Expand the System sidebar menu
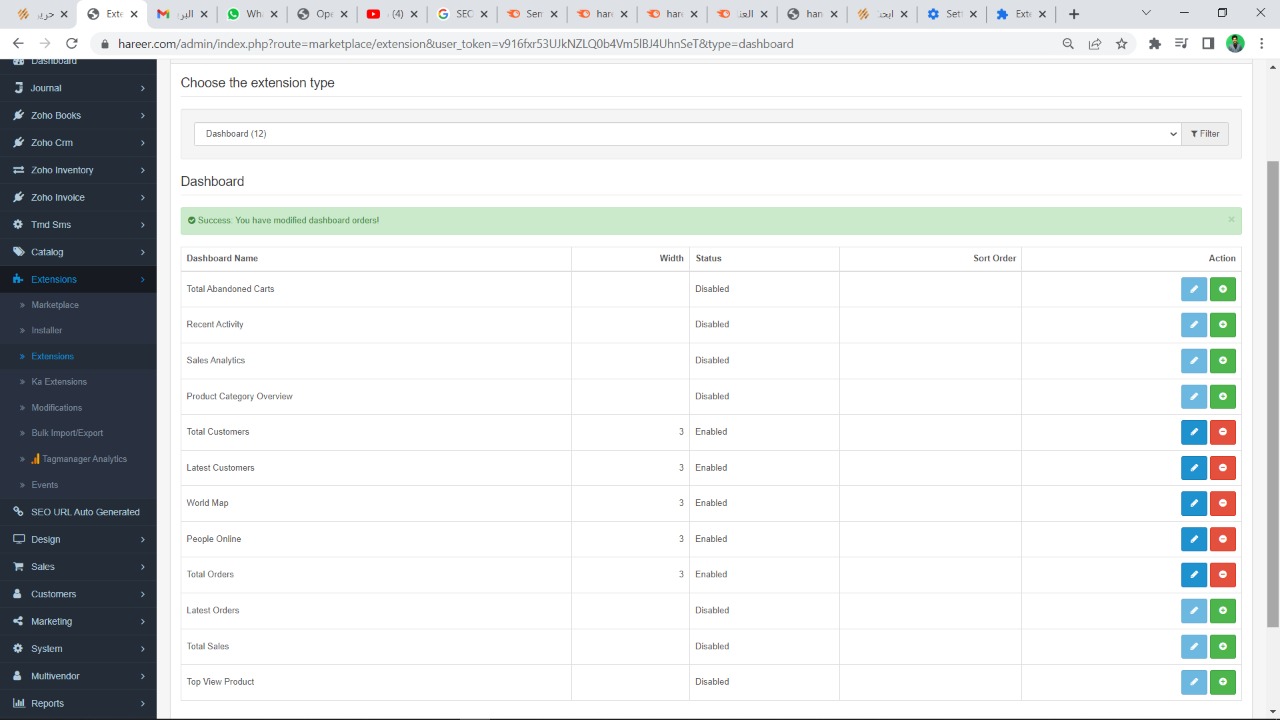 [78, 649]
